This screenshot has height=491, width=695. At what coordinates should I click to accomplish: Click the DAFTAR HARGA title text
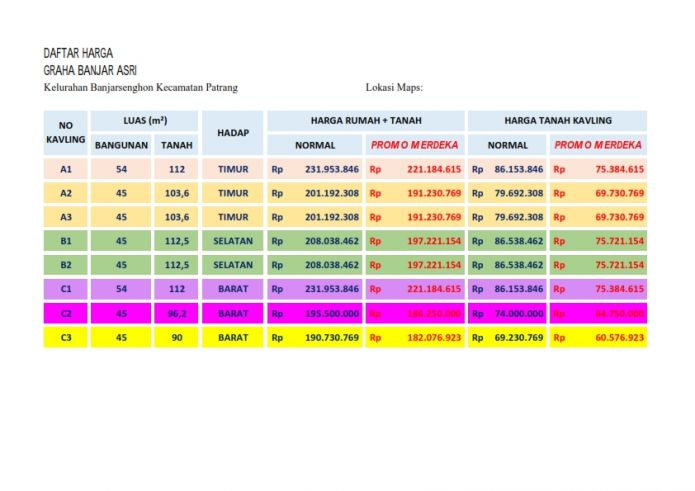coord(78,52)
